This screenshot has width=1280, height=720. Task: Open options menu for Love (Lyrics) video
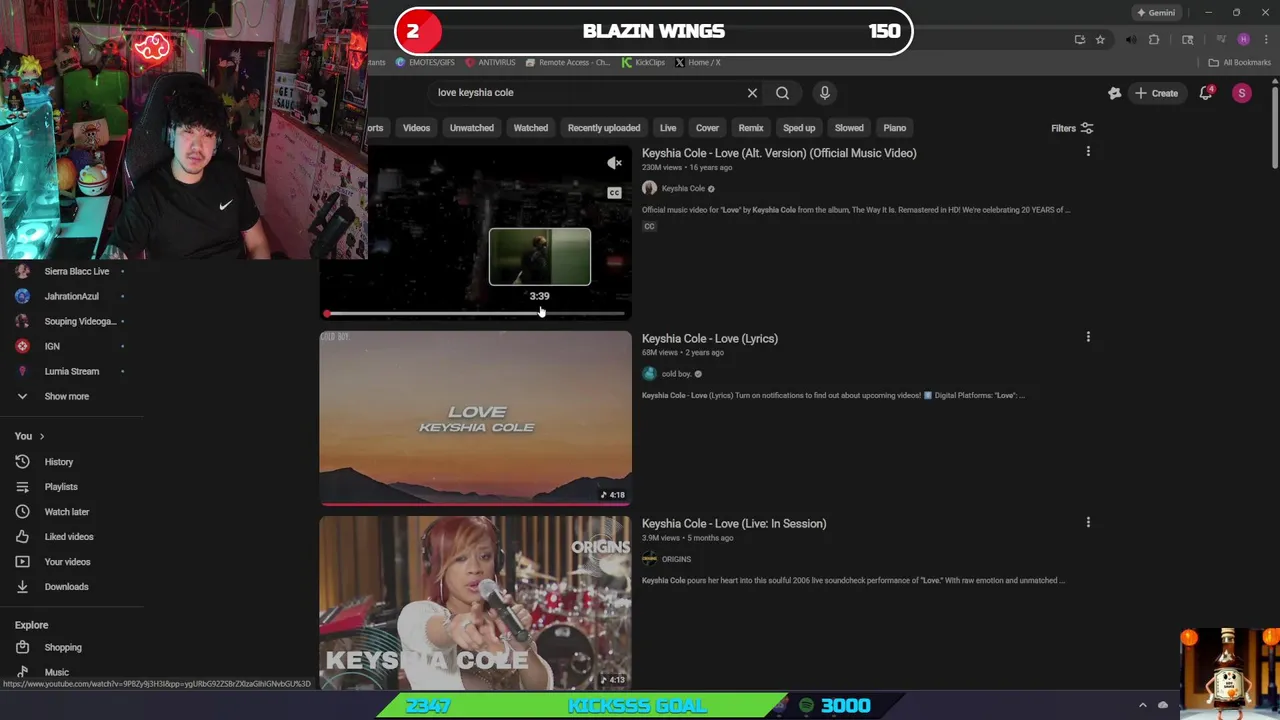tap(1088, 337)
